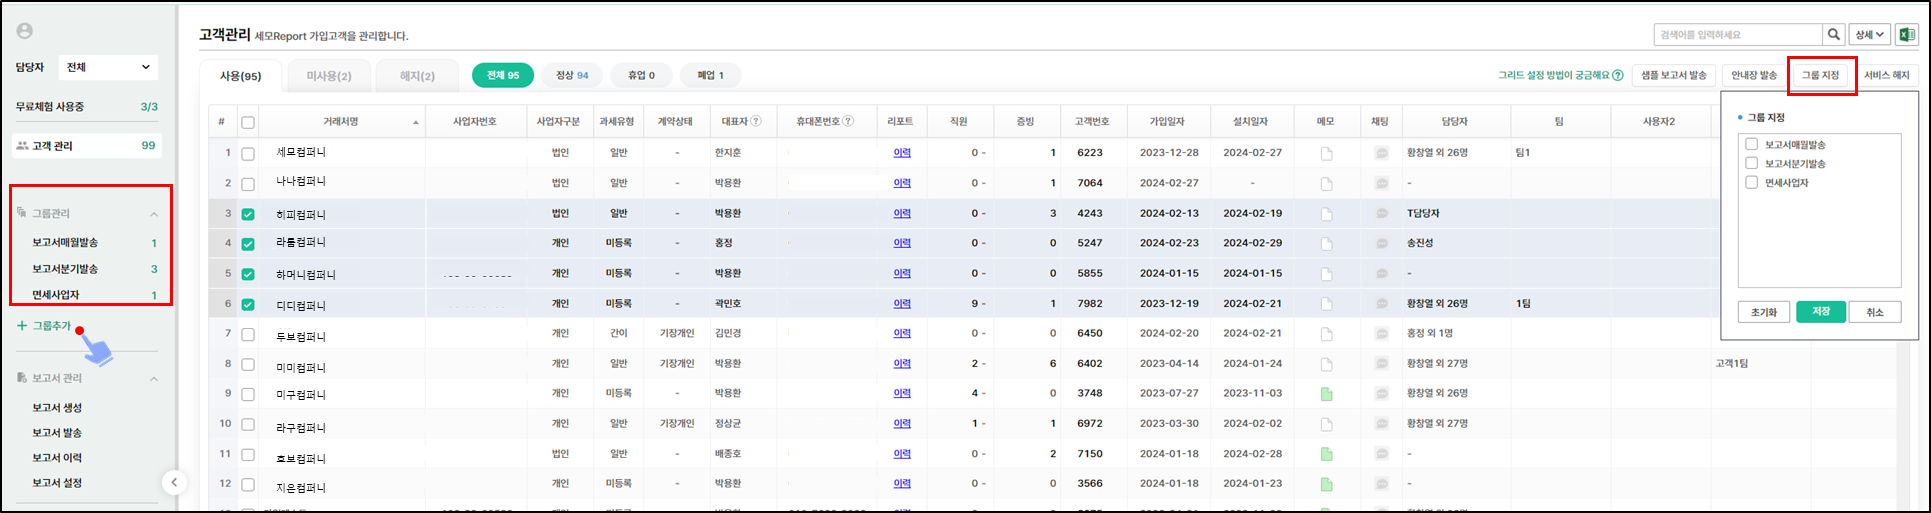Screen dimensions: 1931x513
Task: Click the user profile avatar icon
Action: pos(25,32)
